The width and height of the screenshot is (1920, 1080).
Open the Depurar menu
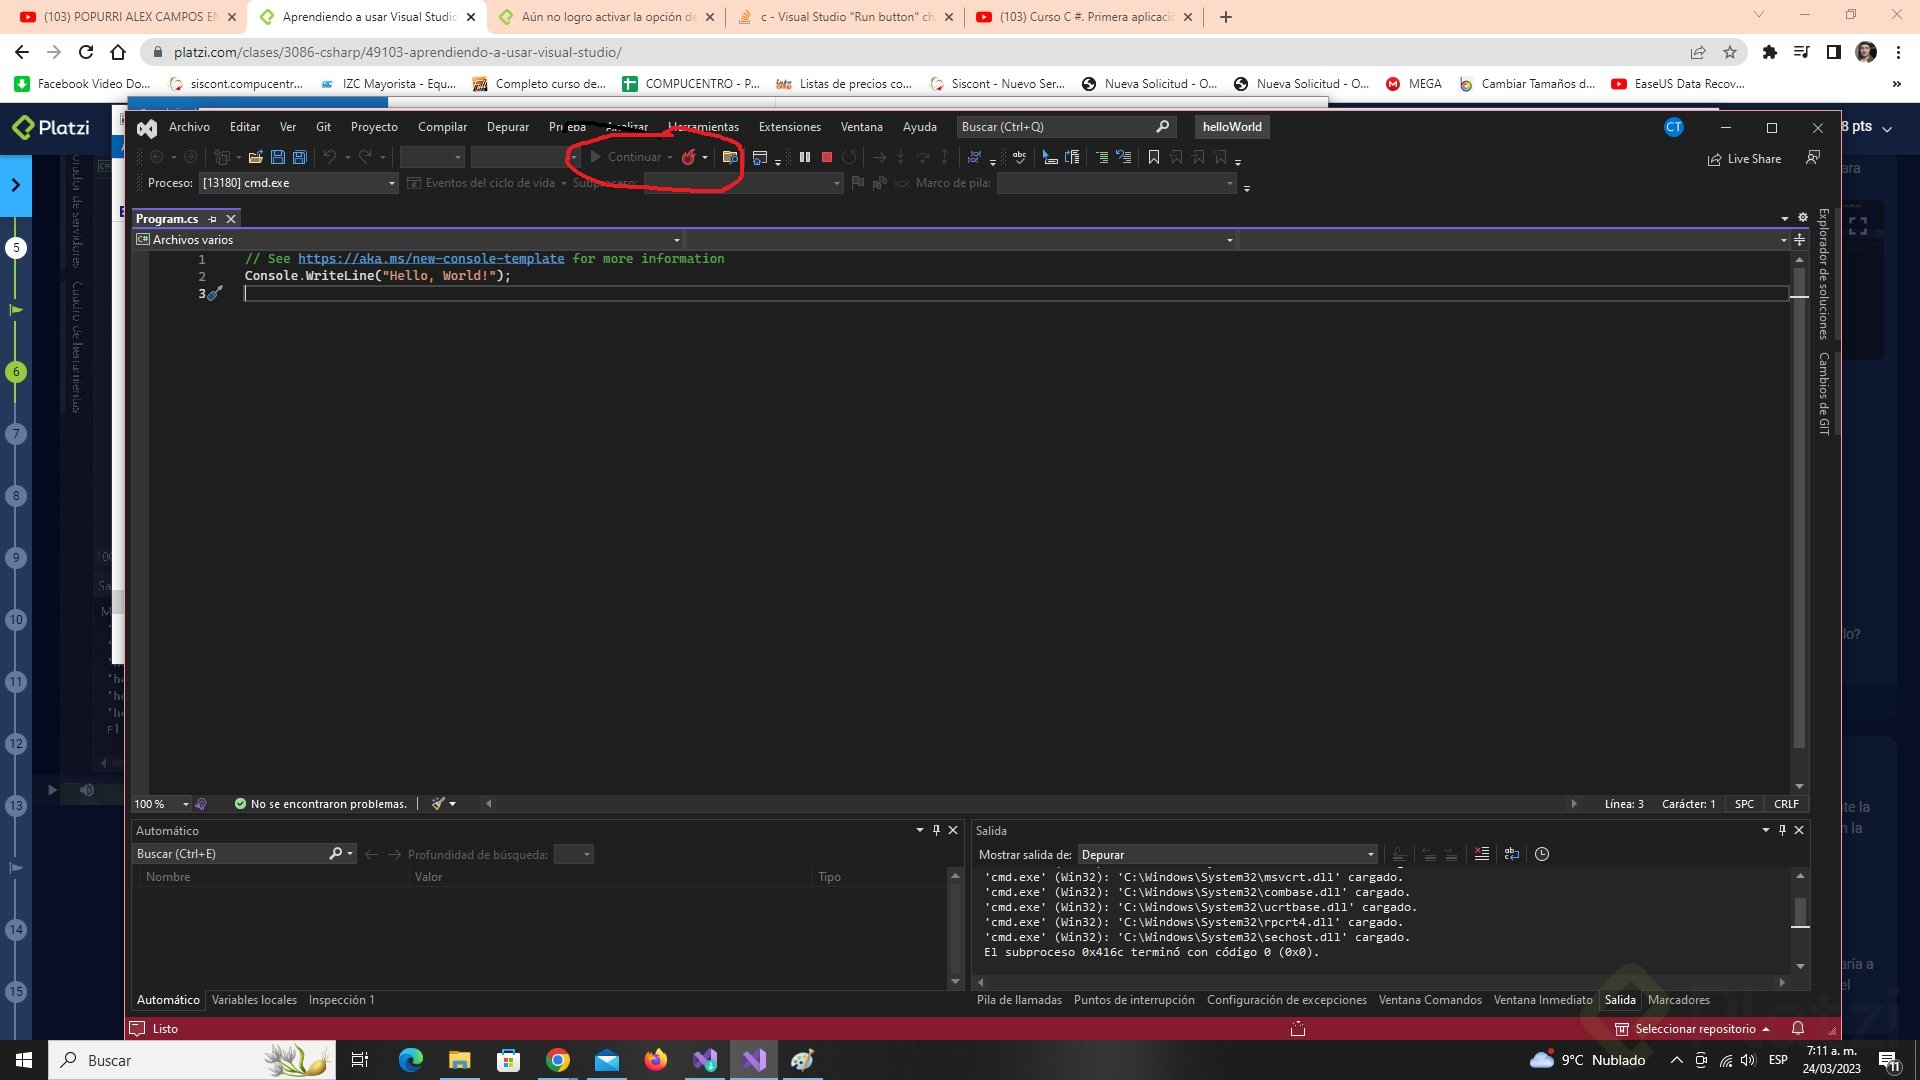point(508,127)
